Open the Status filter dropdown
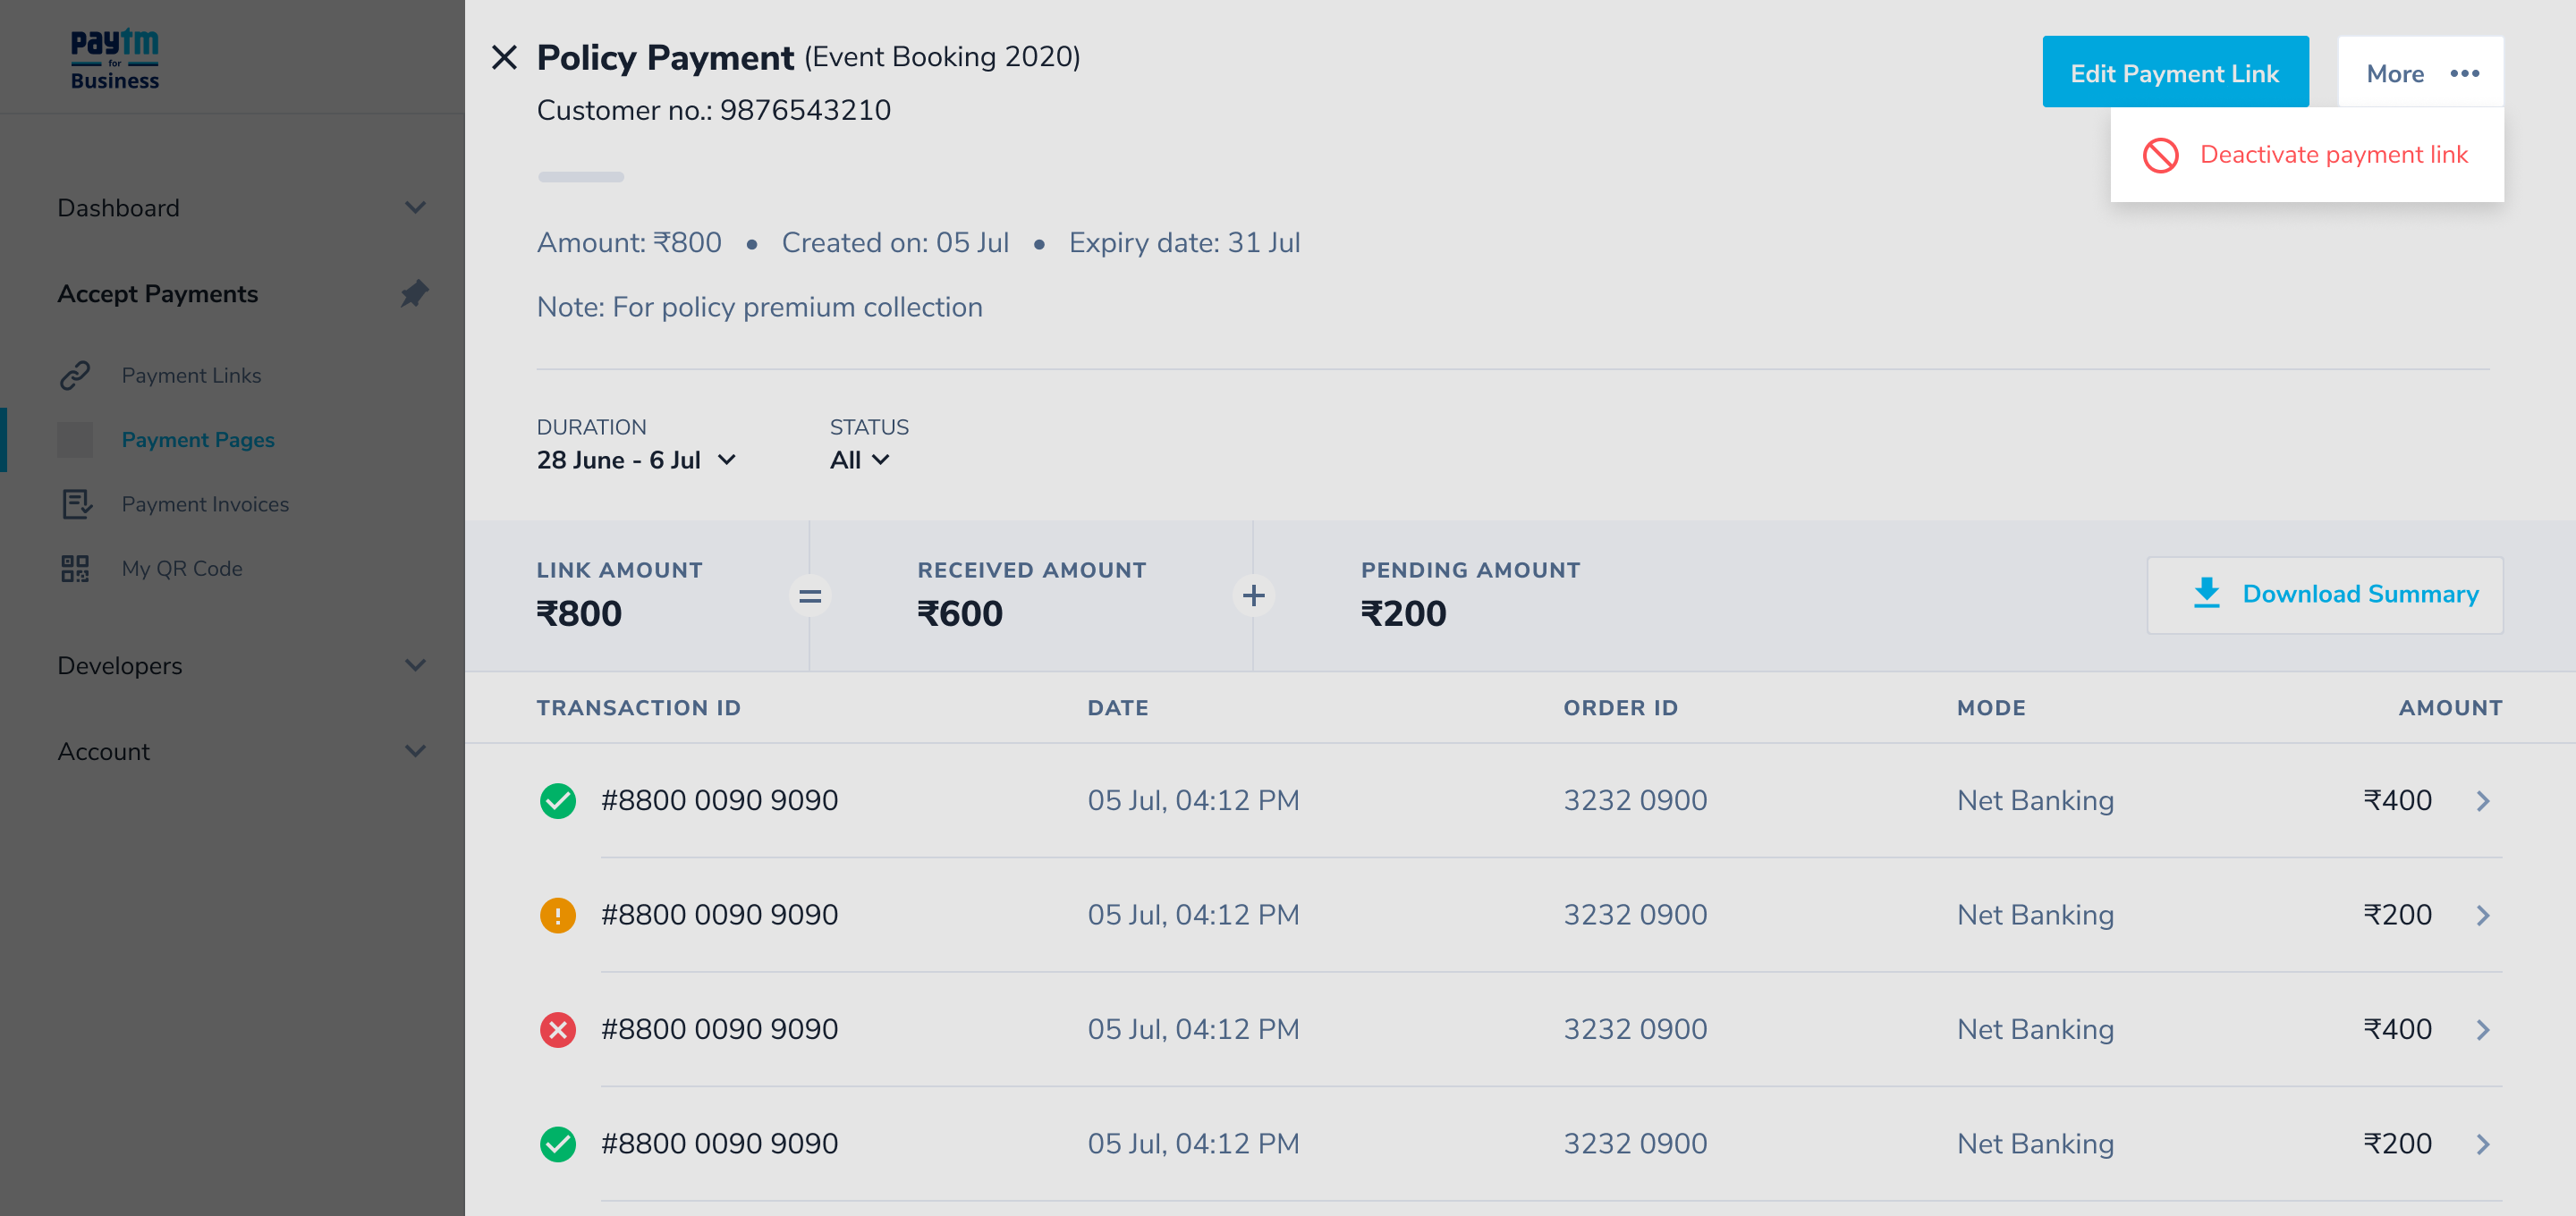Screen dimensions: 2576x1216 click(858, 459)
